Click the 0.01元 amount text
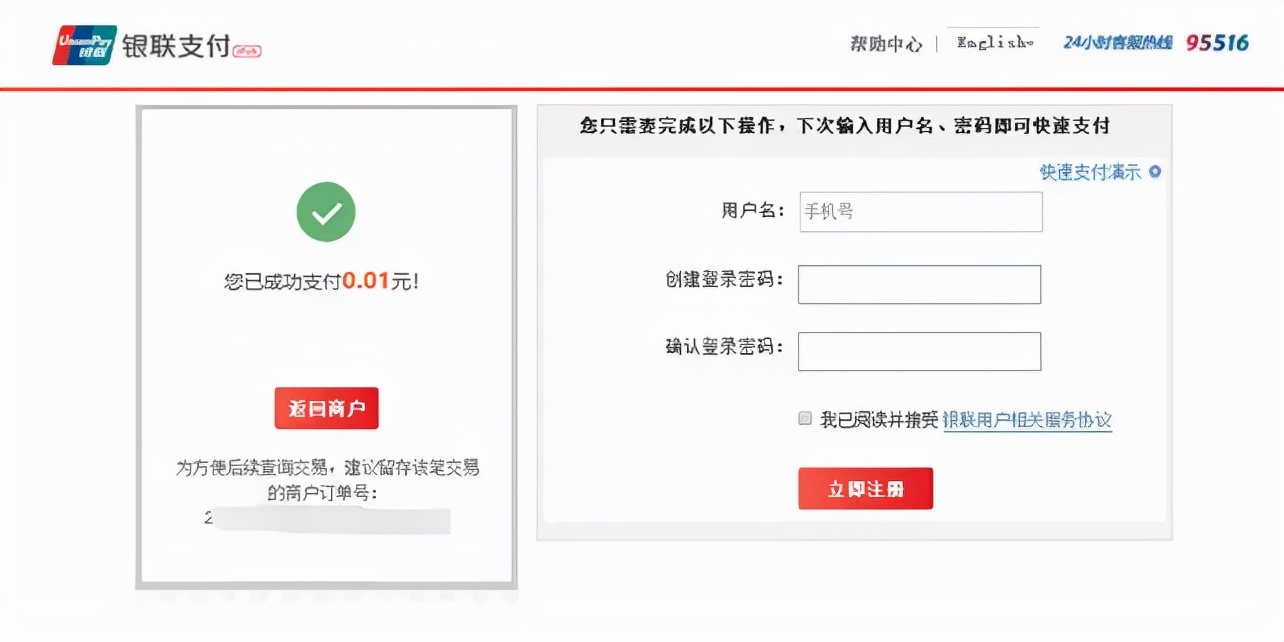Image resolution: width=1284 pixels, height=642 pixels. click(x=380, y=279)
